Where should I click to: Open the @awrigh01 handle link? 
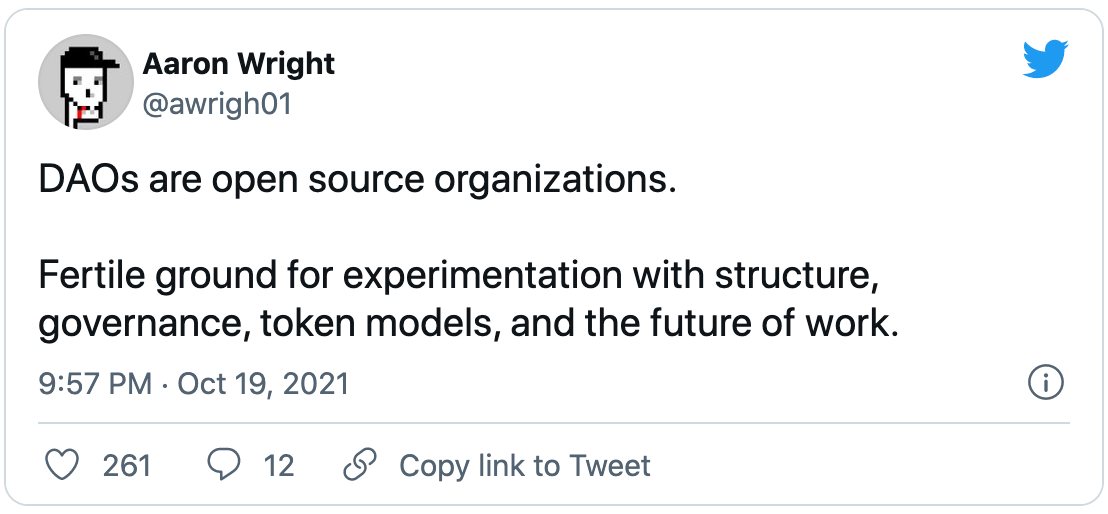coord(216,103)
